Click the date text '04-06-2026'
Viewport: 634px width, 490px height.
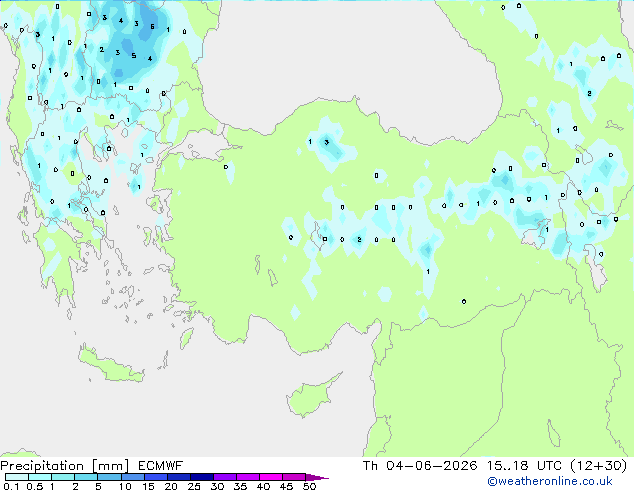click(431, 466)
